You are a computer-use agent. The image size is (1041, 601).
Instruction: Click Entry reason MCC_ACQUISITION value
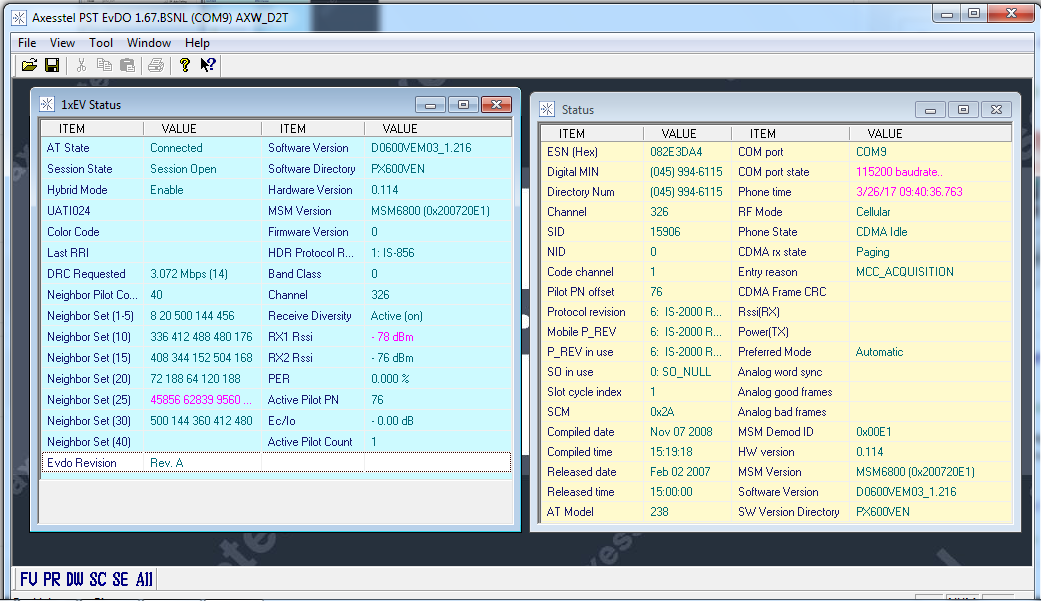905,272
